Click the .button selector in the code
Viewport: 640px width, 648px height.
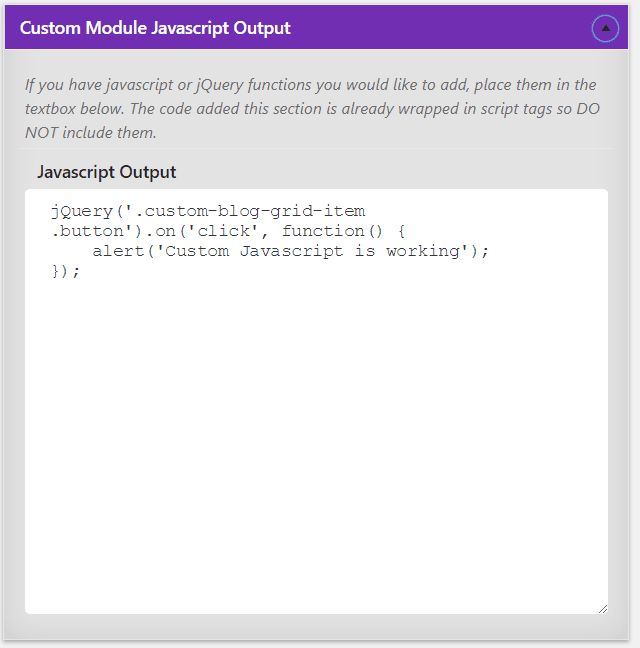(88, 231)
